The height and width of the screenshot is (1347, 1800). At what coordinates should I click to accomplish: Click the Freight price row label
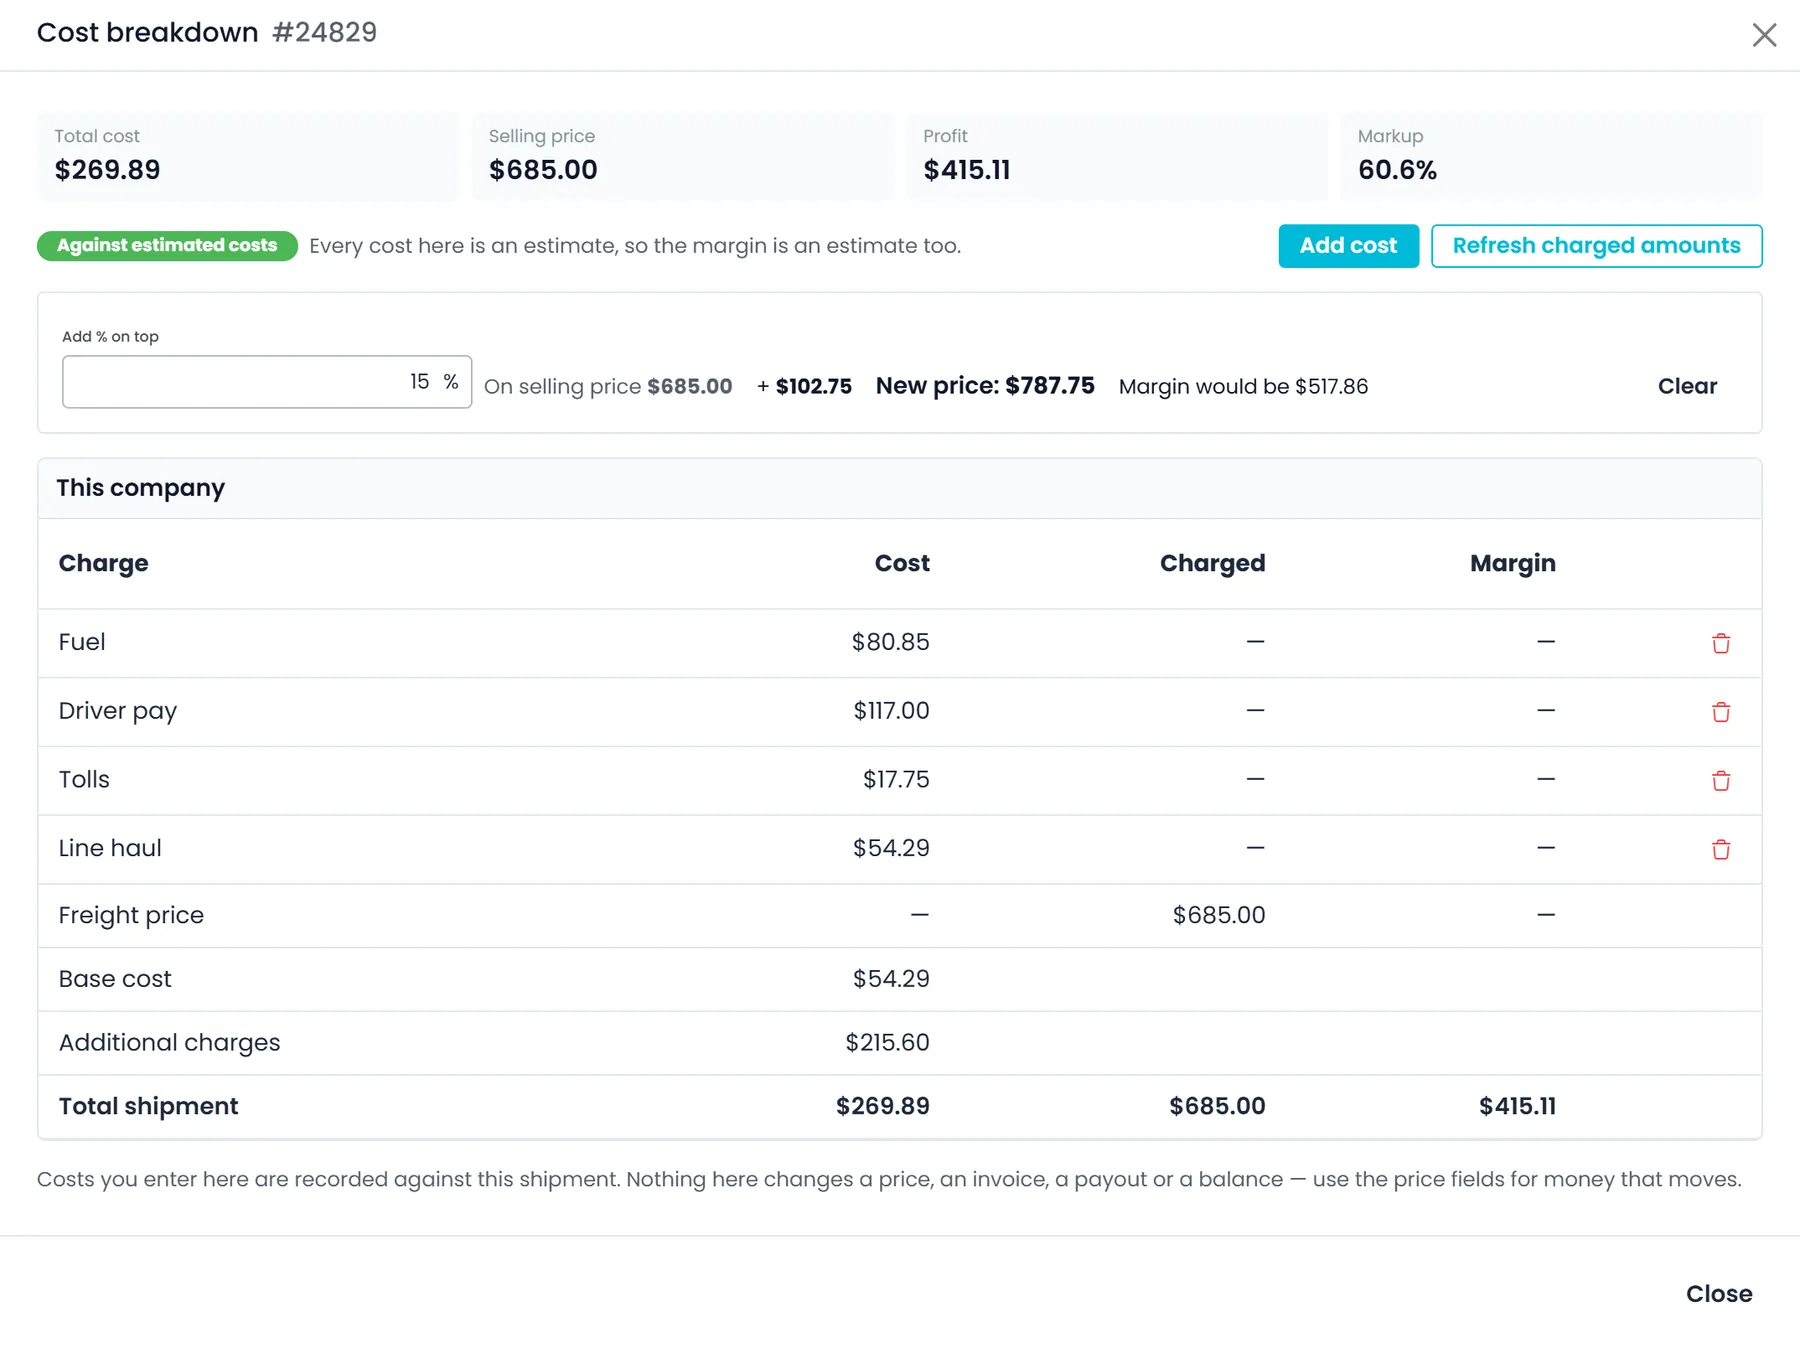pos(131,916)
